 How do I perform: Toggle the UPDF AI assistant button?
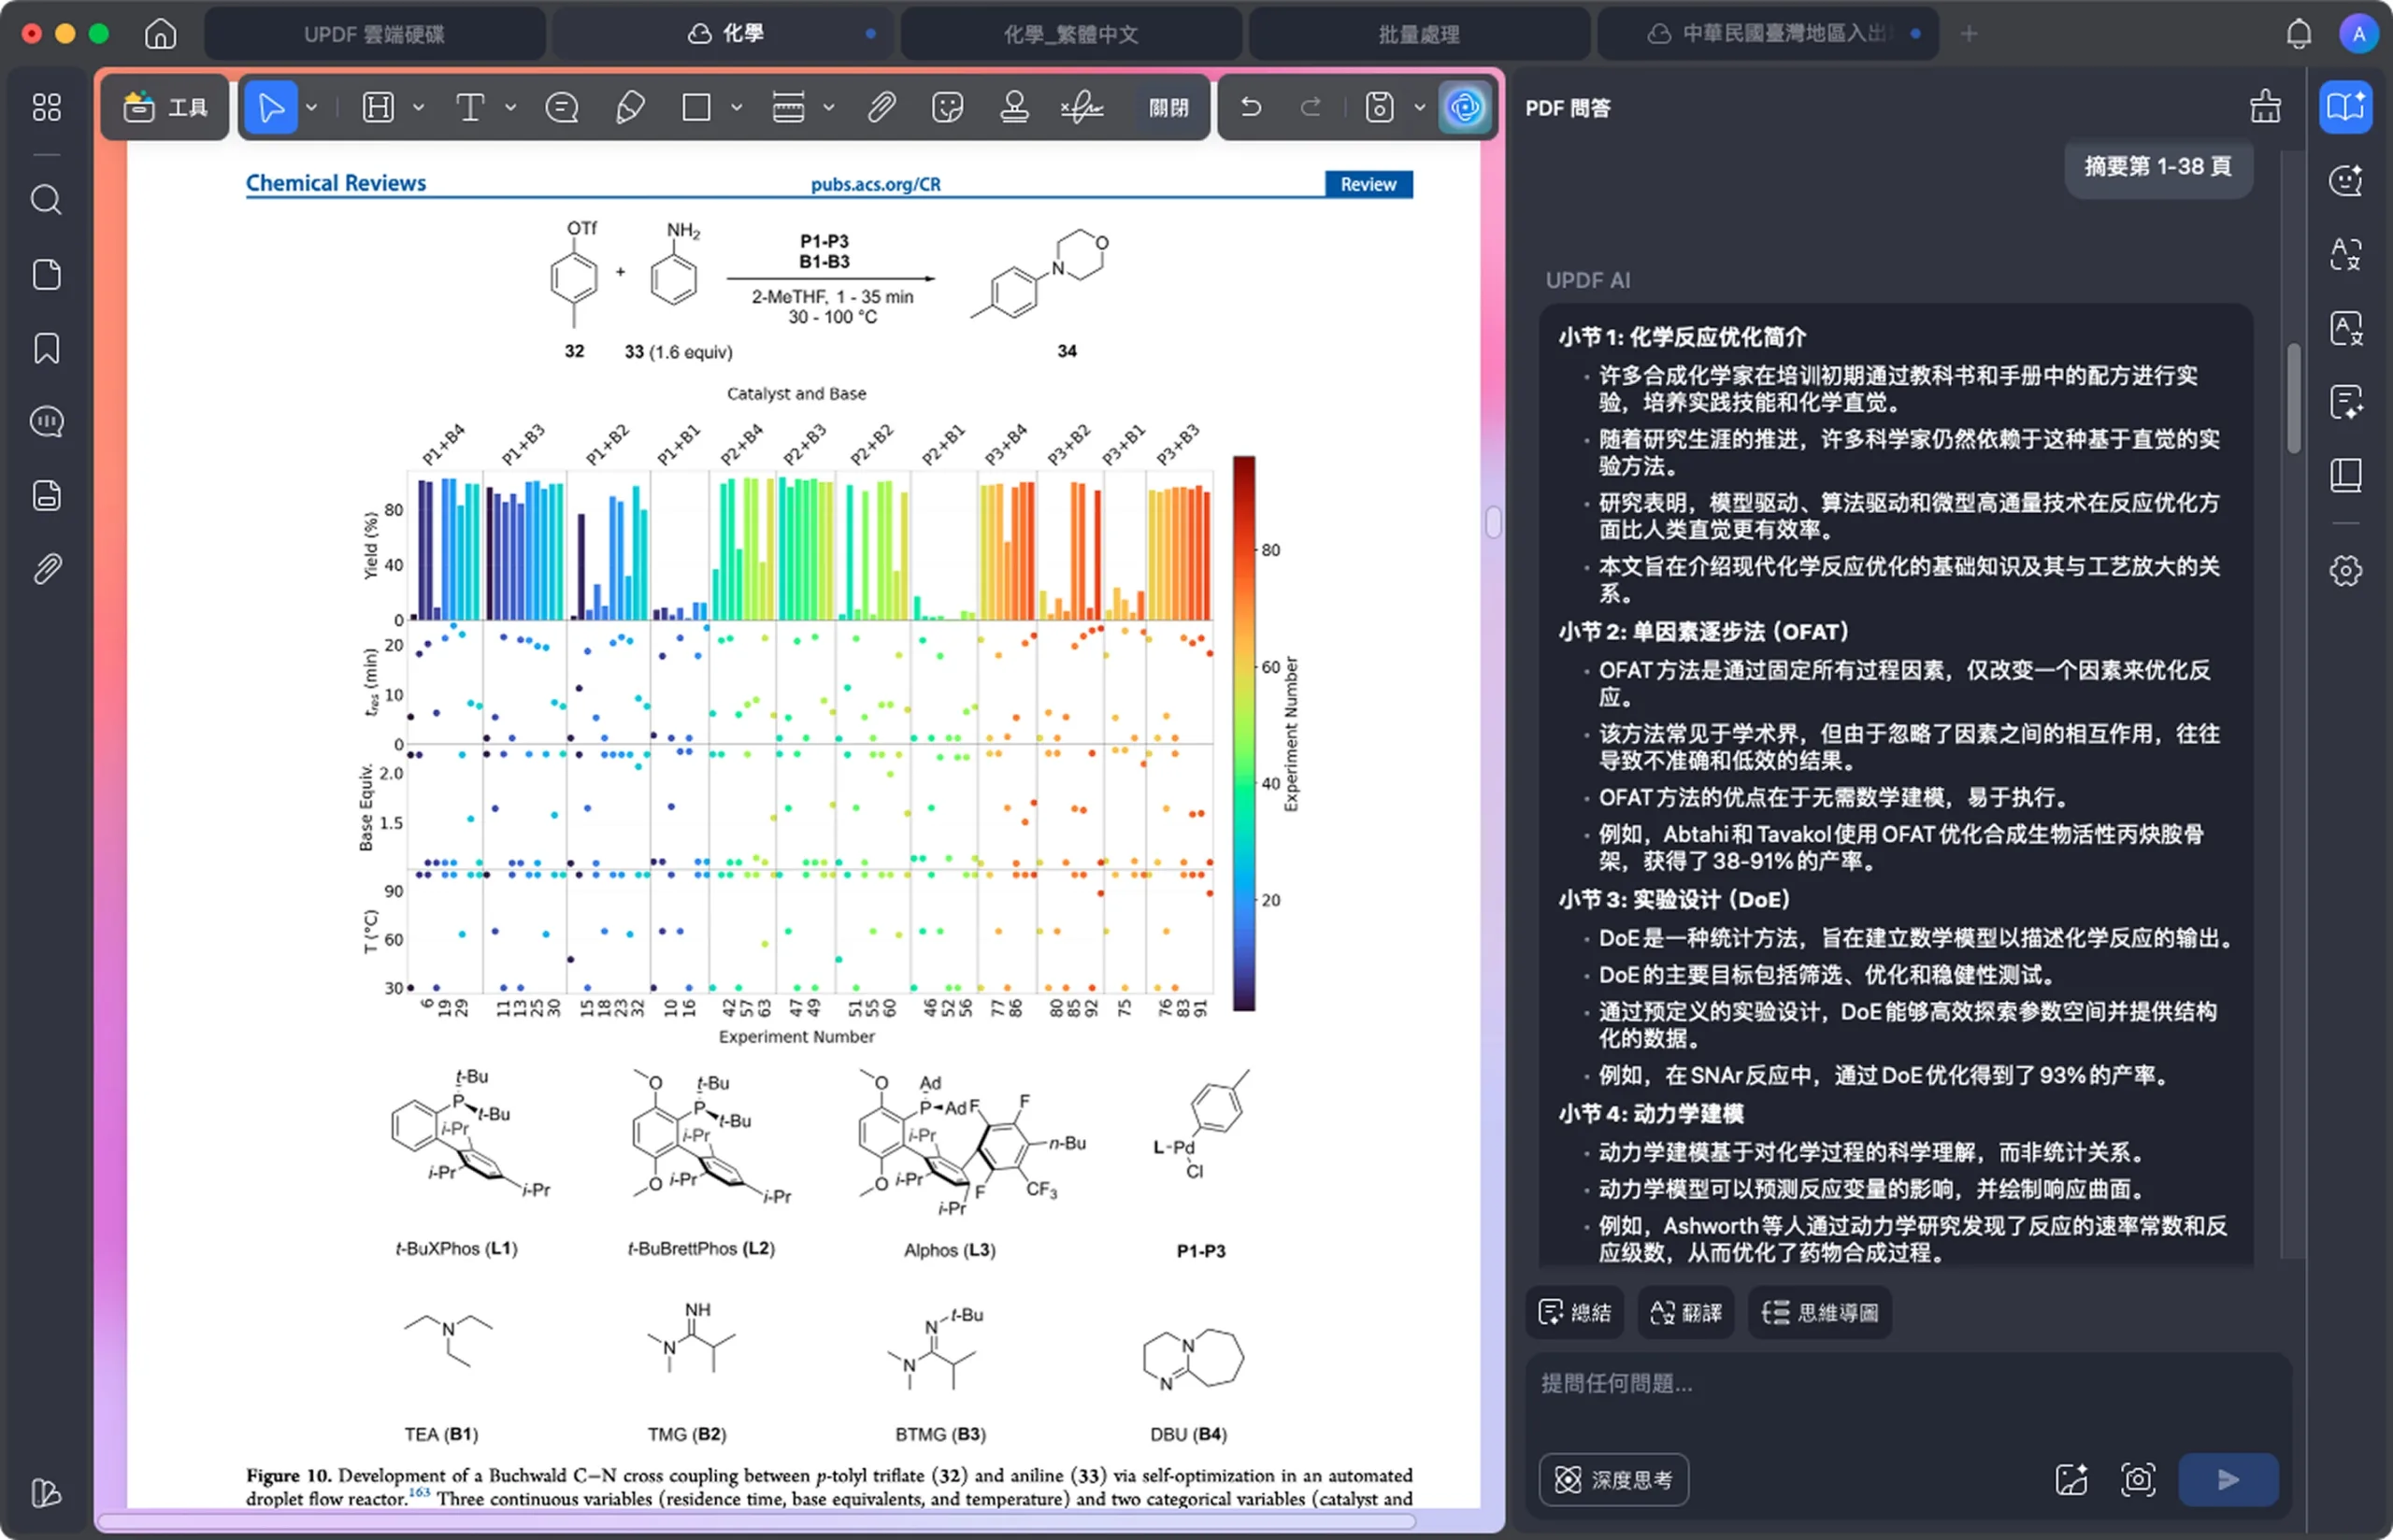1464,107
